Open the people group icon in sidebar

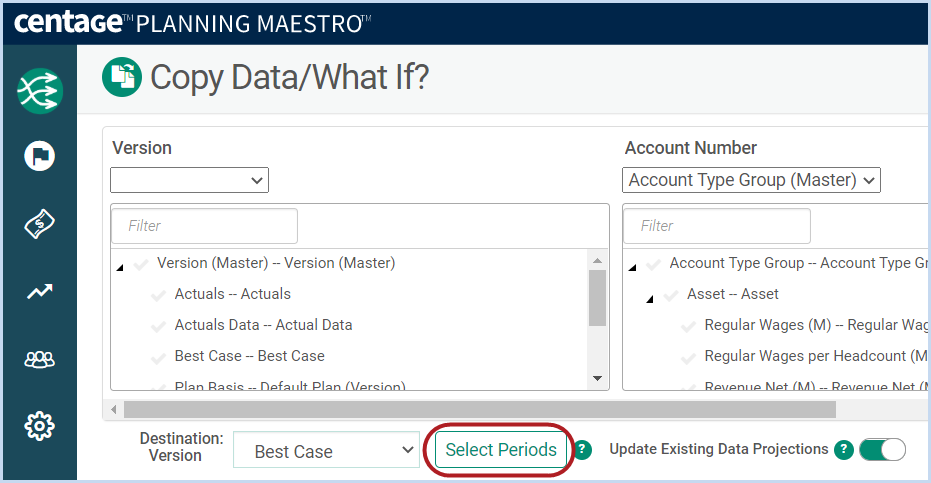[x=39, y=359]
